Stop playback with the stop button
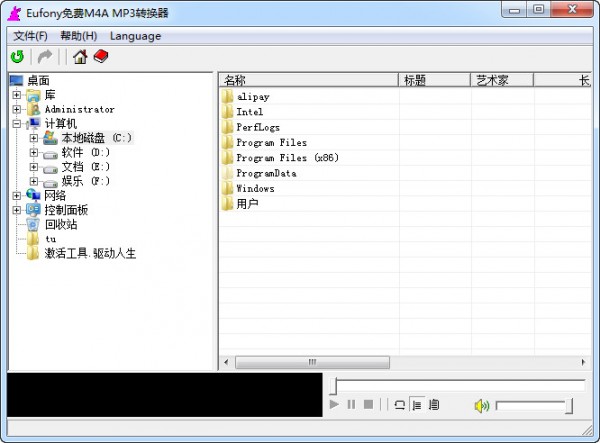Viewport: 600px width, 443px height. pos(368,404)
